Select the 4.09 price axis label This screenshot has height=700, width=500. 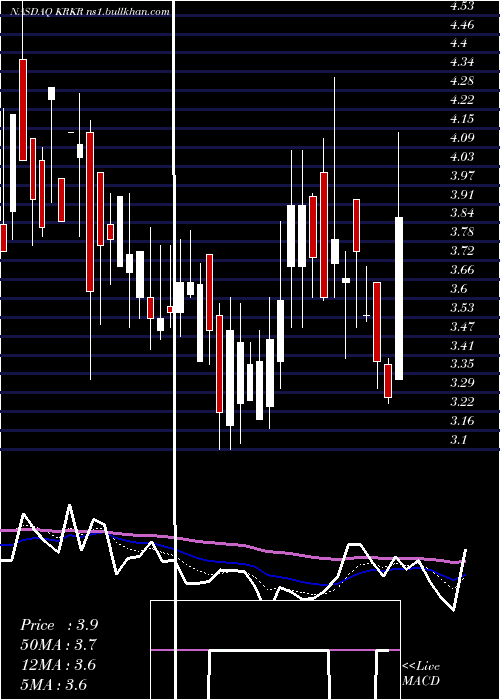click(462, 138)
